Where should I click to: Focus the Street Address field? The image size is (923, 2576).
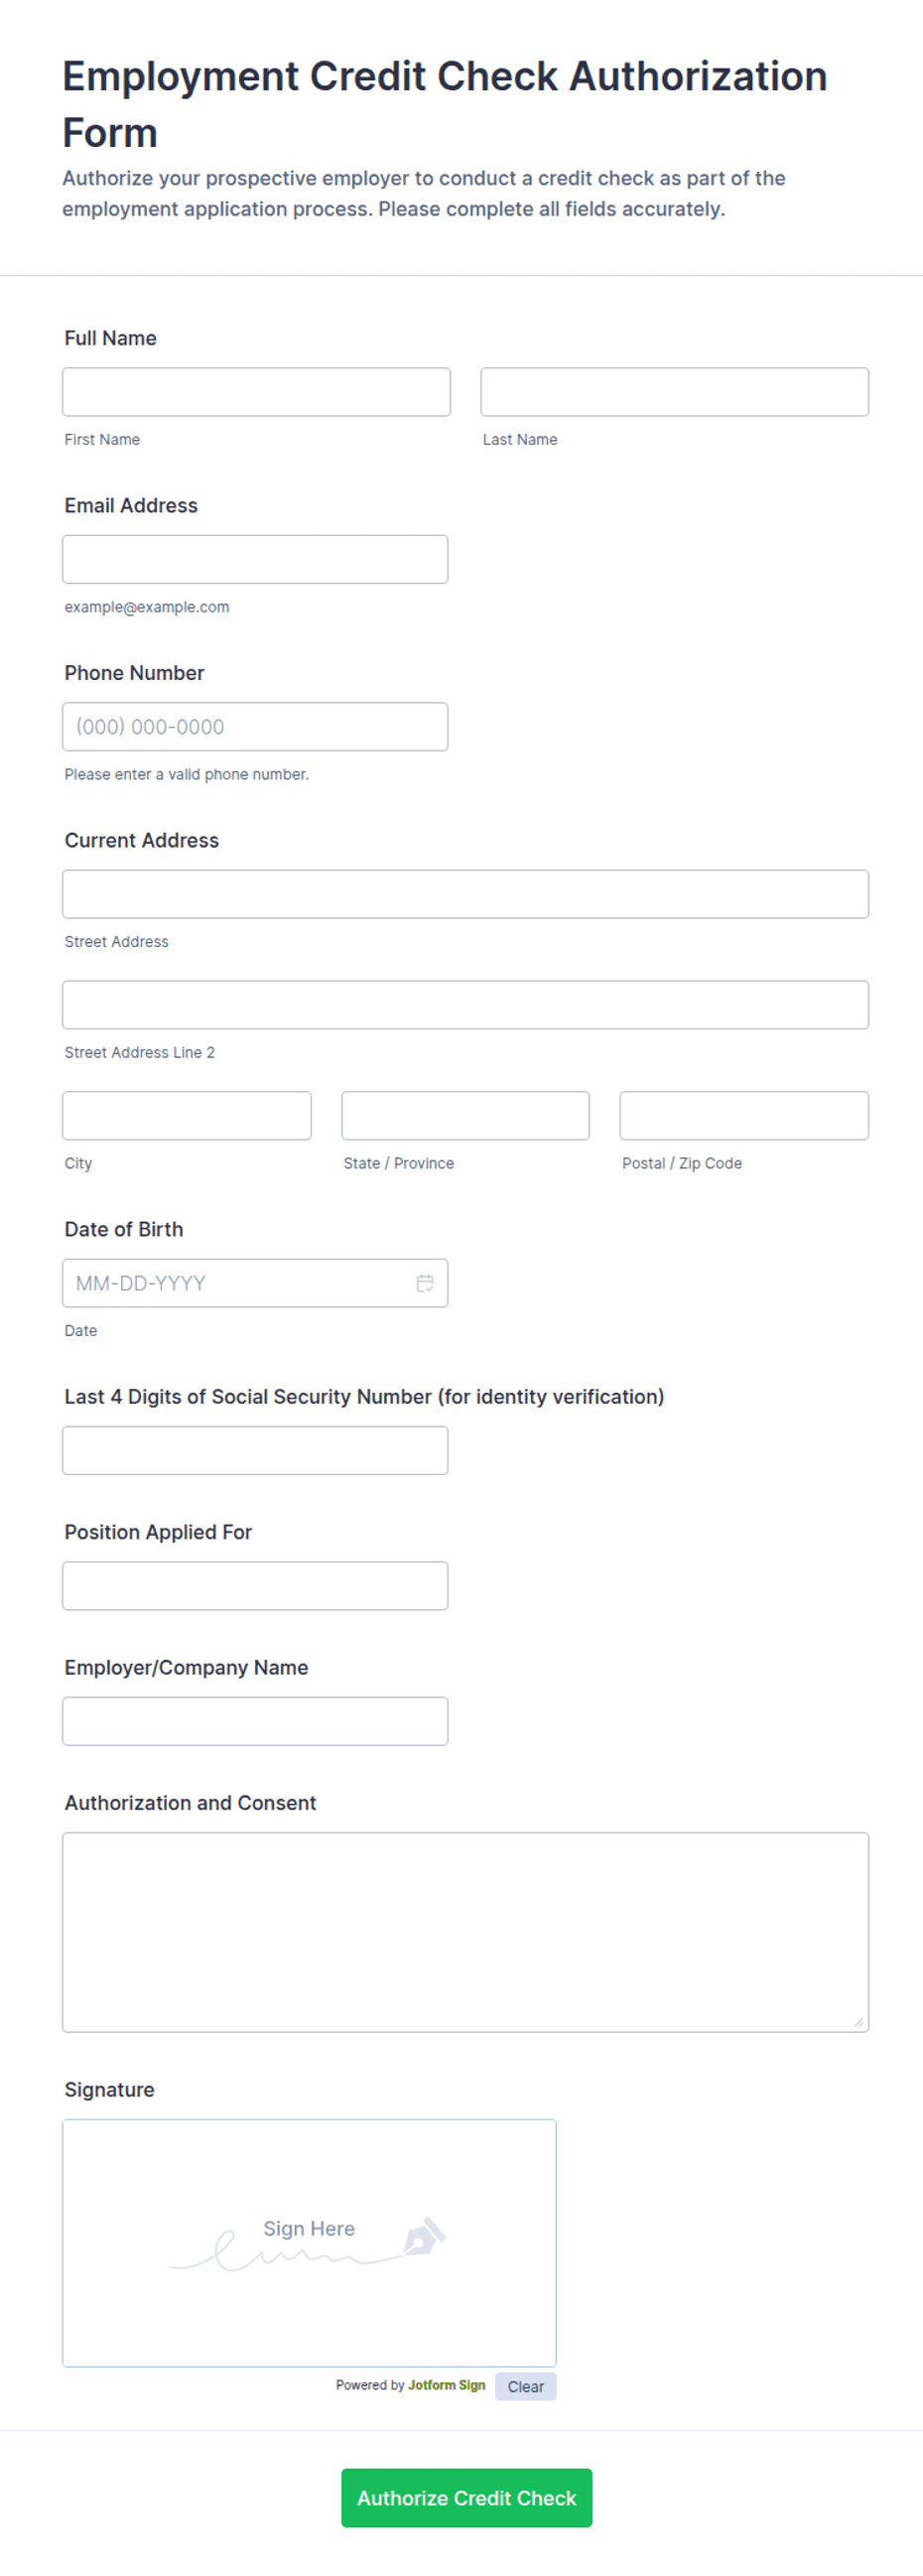(x=465, y=894)
